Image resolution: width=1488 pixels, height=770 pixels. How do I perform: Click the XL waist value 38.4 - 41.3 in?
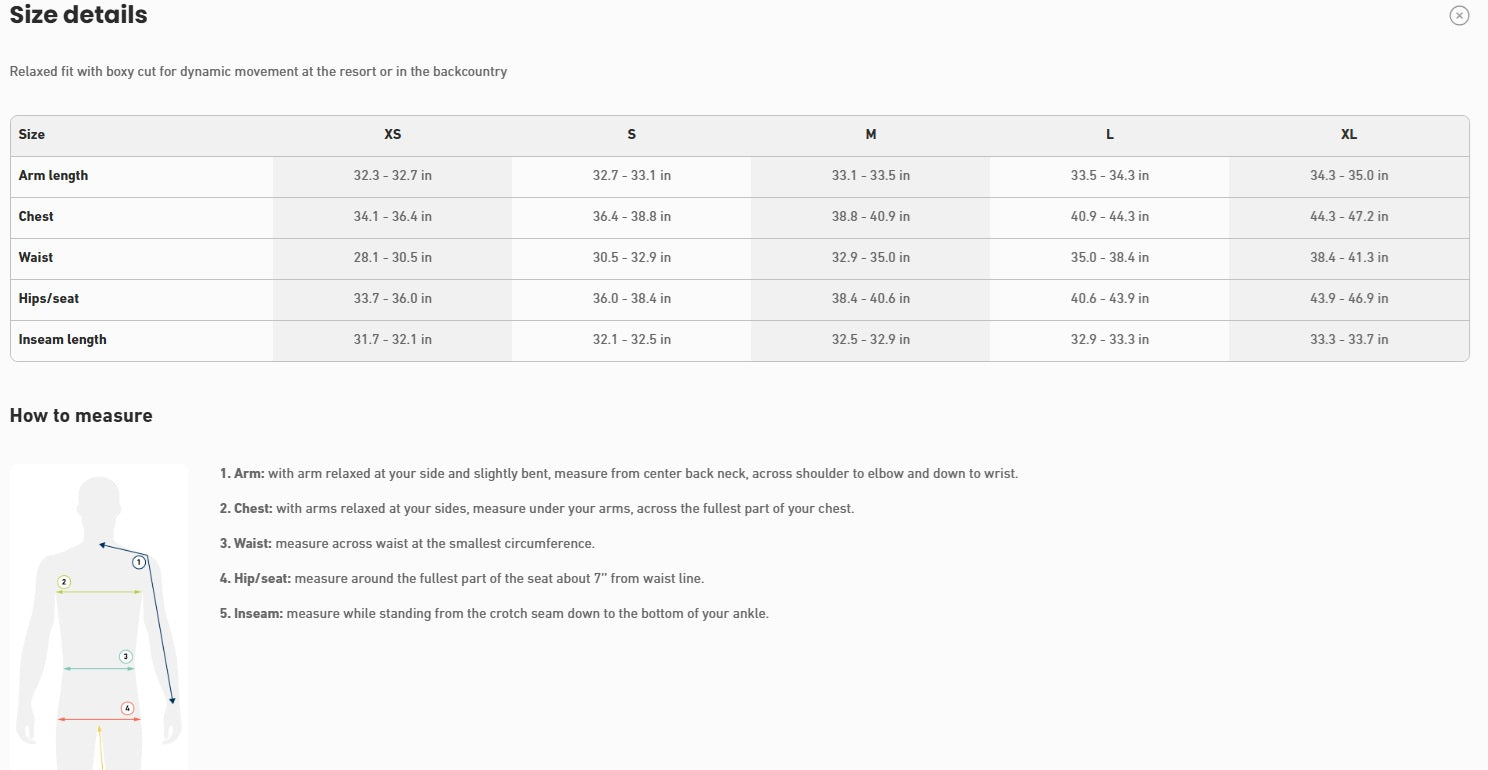click(x=1348, y=258)
